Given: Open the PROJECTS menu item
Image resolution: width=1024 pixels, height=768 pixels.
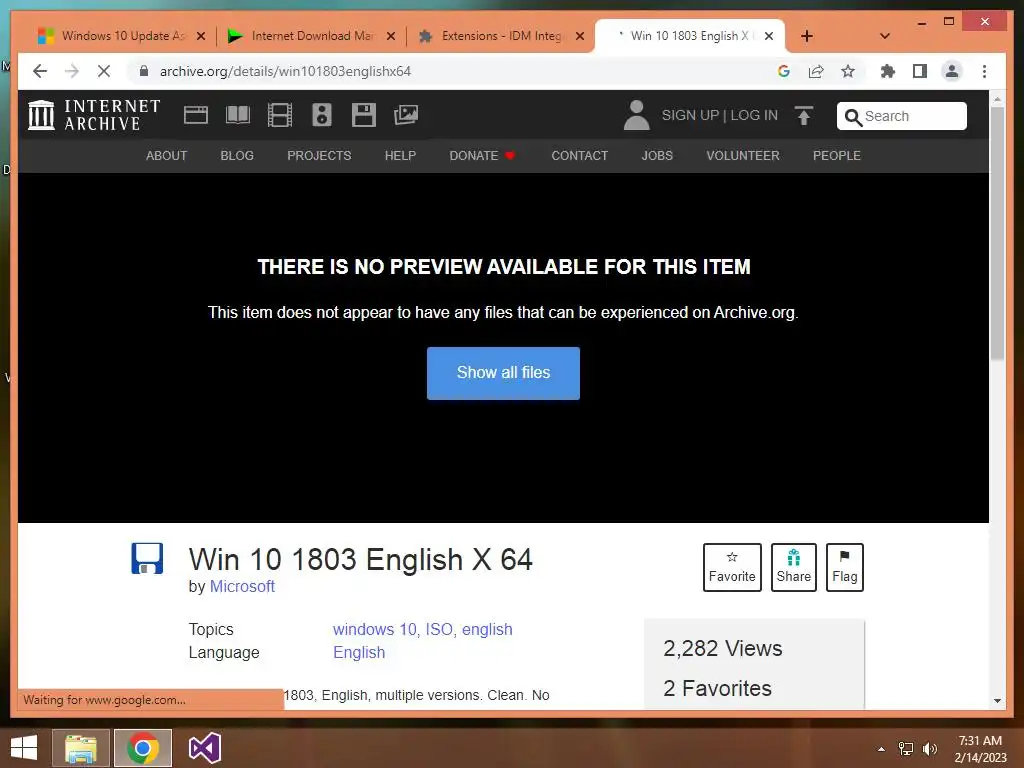Looking at the screenshot, I should coord(319,156).
